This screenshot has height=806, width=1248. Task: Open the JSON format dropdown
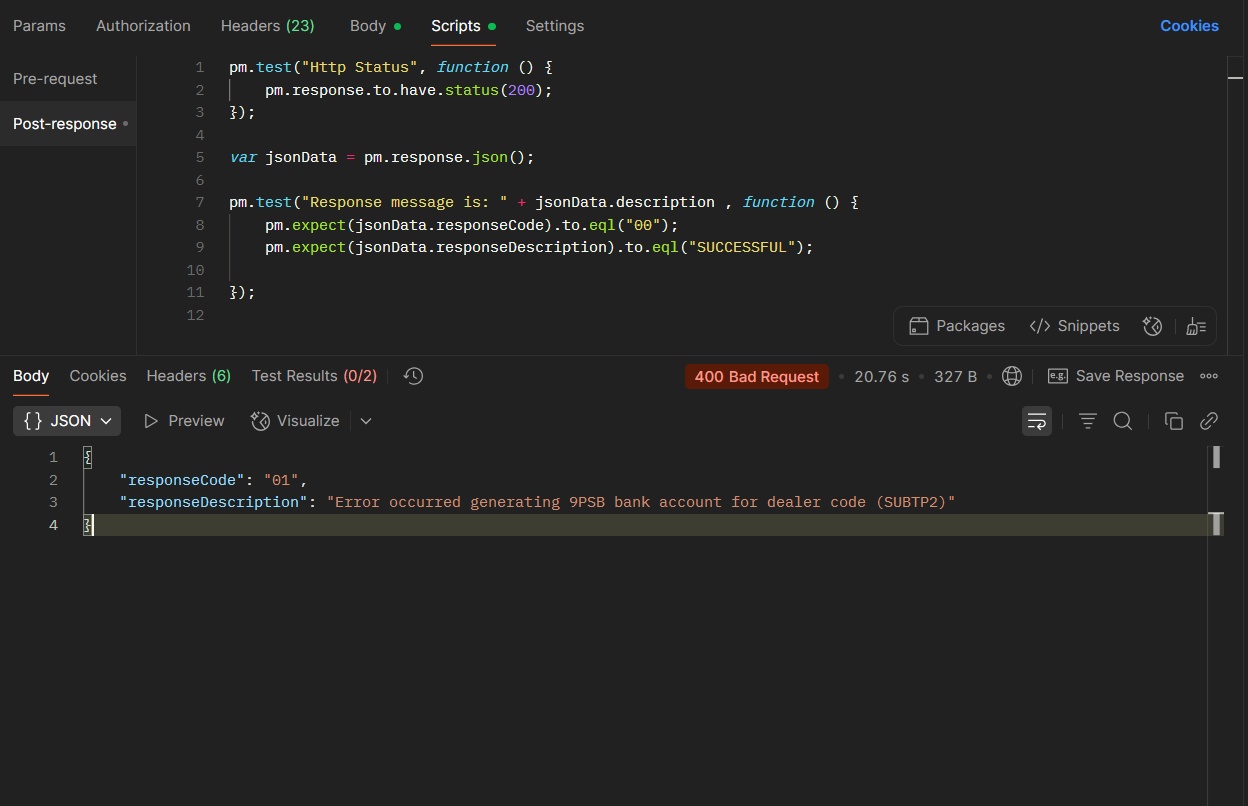pyautogui.click(x=67, y=421)
